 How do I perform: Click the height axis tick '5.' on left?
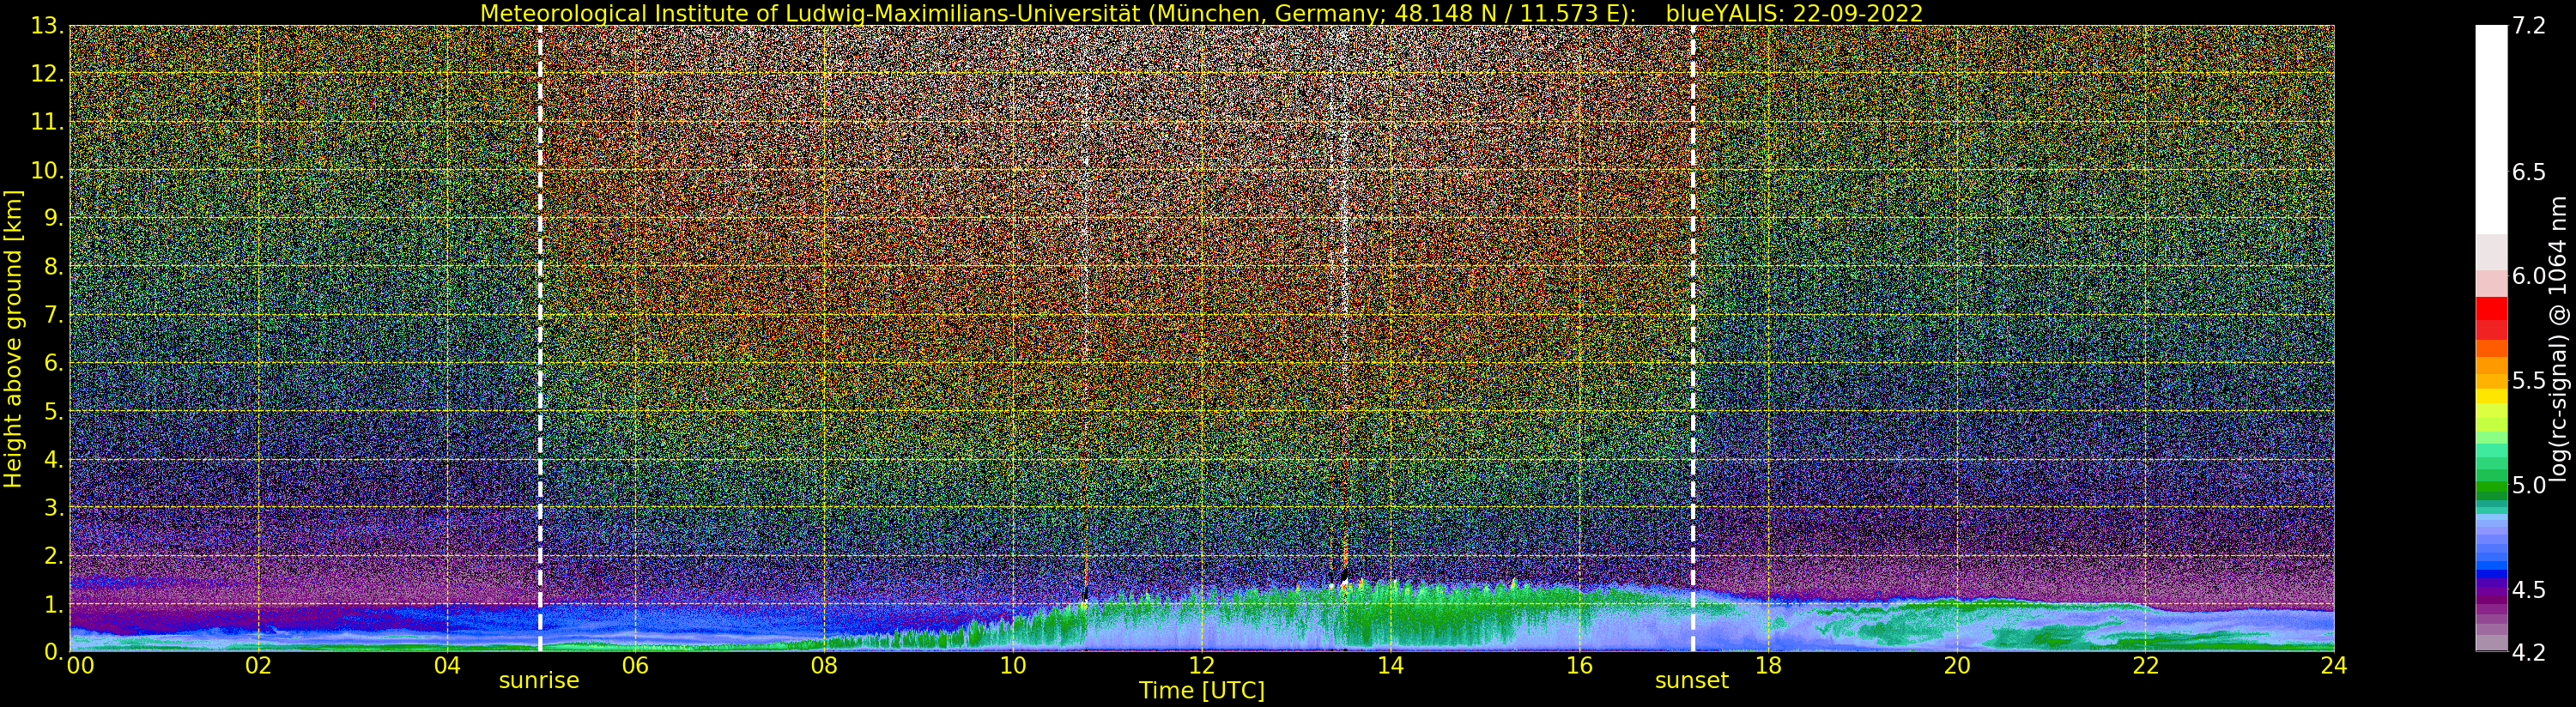pyautogui.click(x=54, y=411)
